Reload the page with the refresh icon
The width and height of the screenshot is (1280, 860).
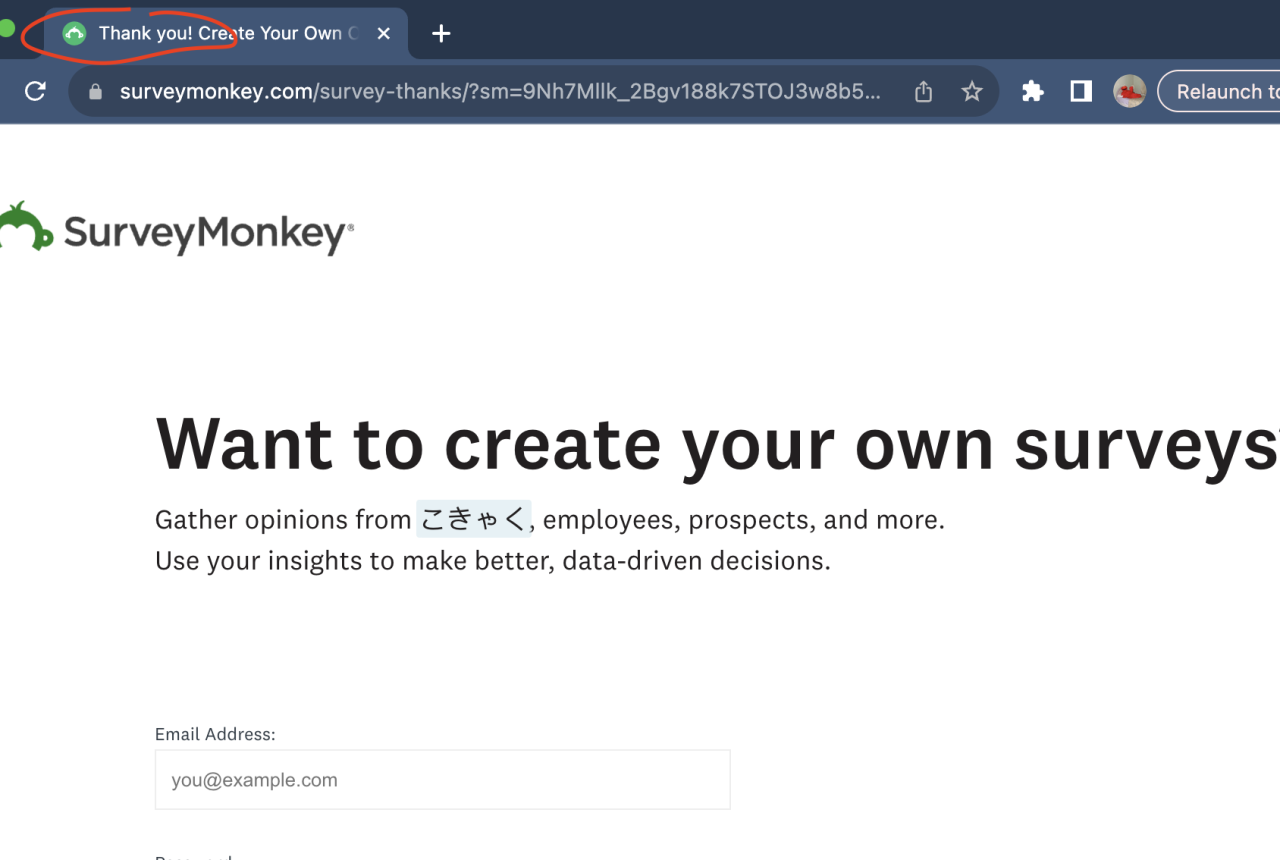coord(35,92)
